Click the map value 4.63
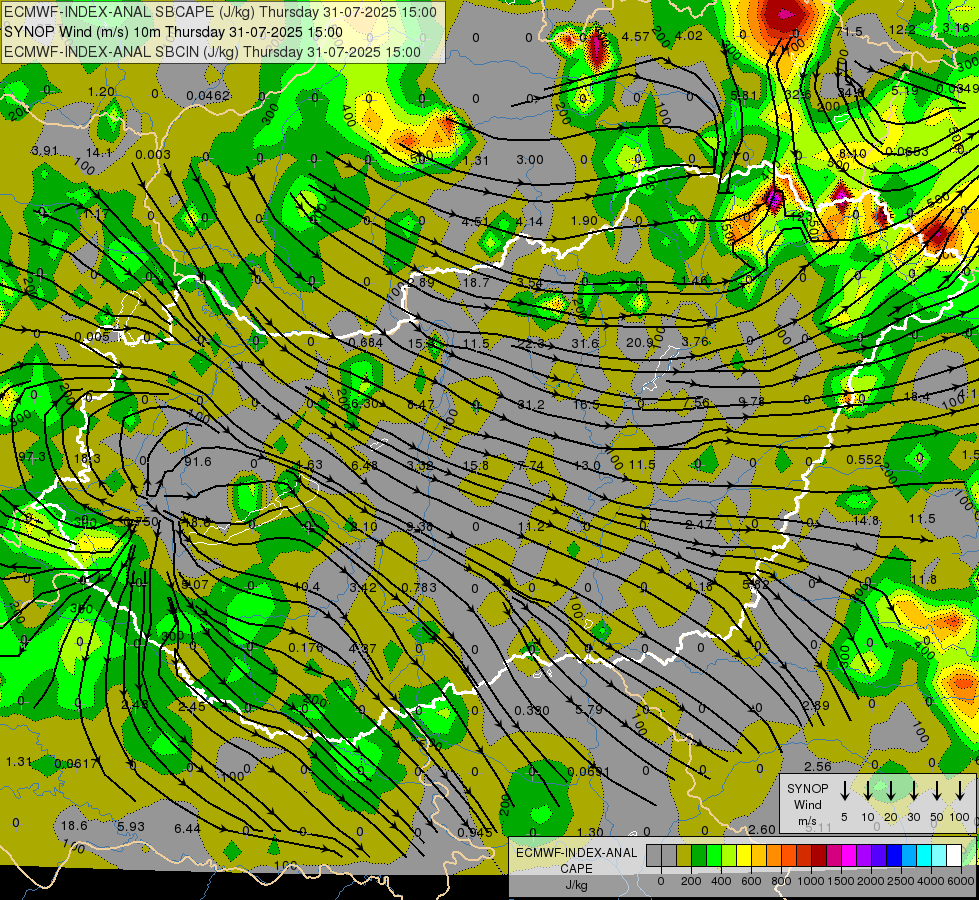 point(309,464)
